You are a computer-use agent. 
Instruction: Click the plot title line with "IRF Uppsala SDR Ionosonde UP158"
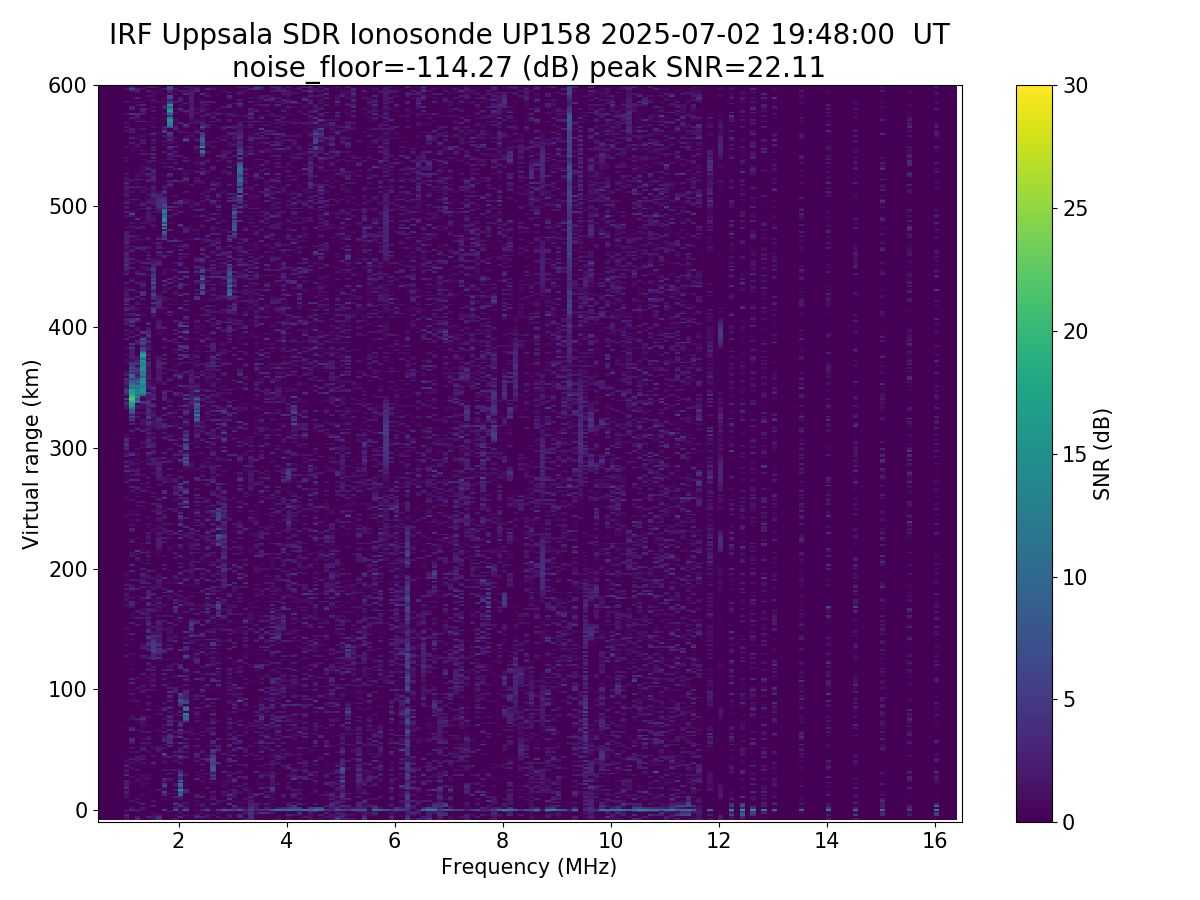529,35
